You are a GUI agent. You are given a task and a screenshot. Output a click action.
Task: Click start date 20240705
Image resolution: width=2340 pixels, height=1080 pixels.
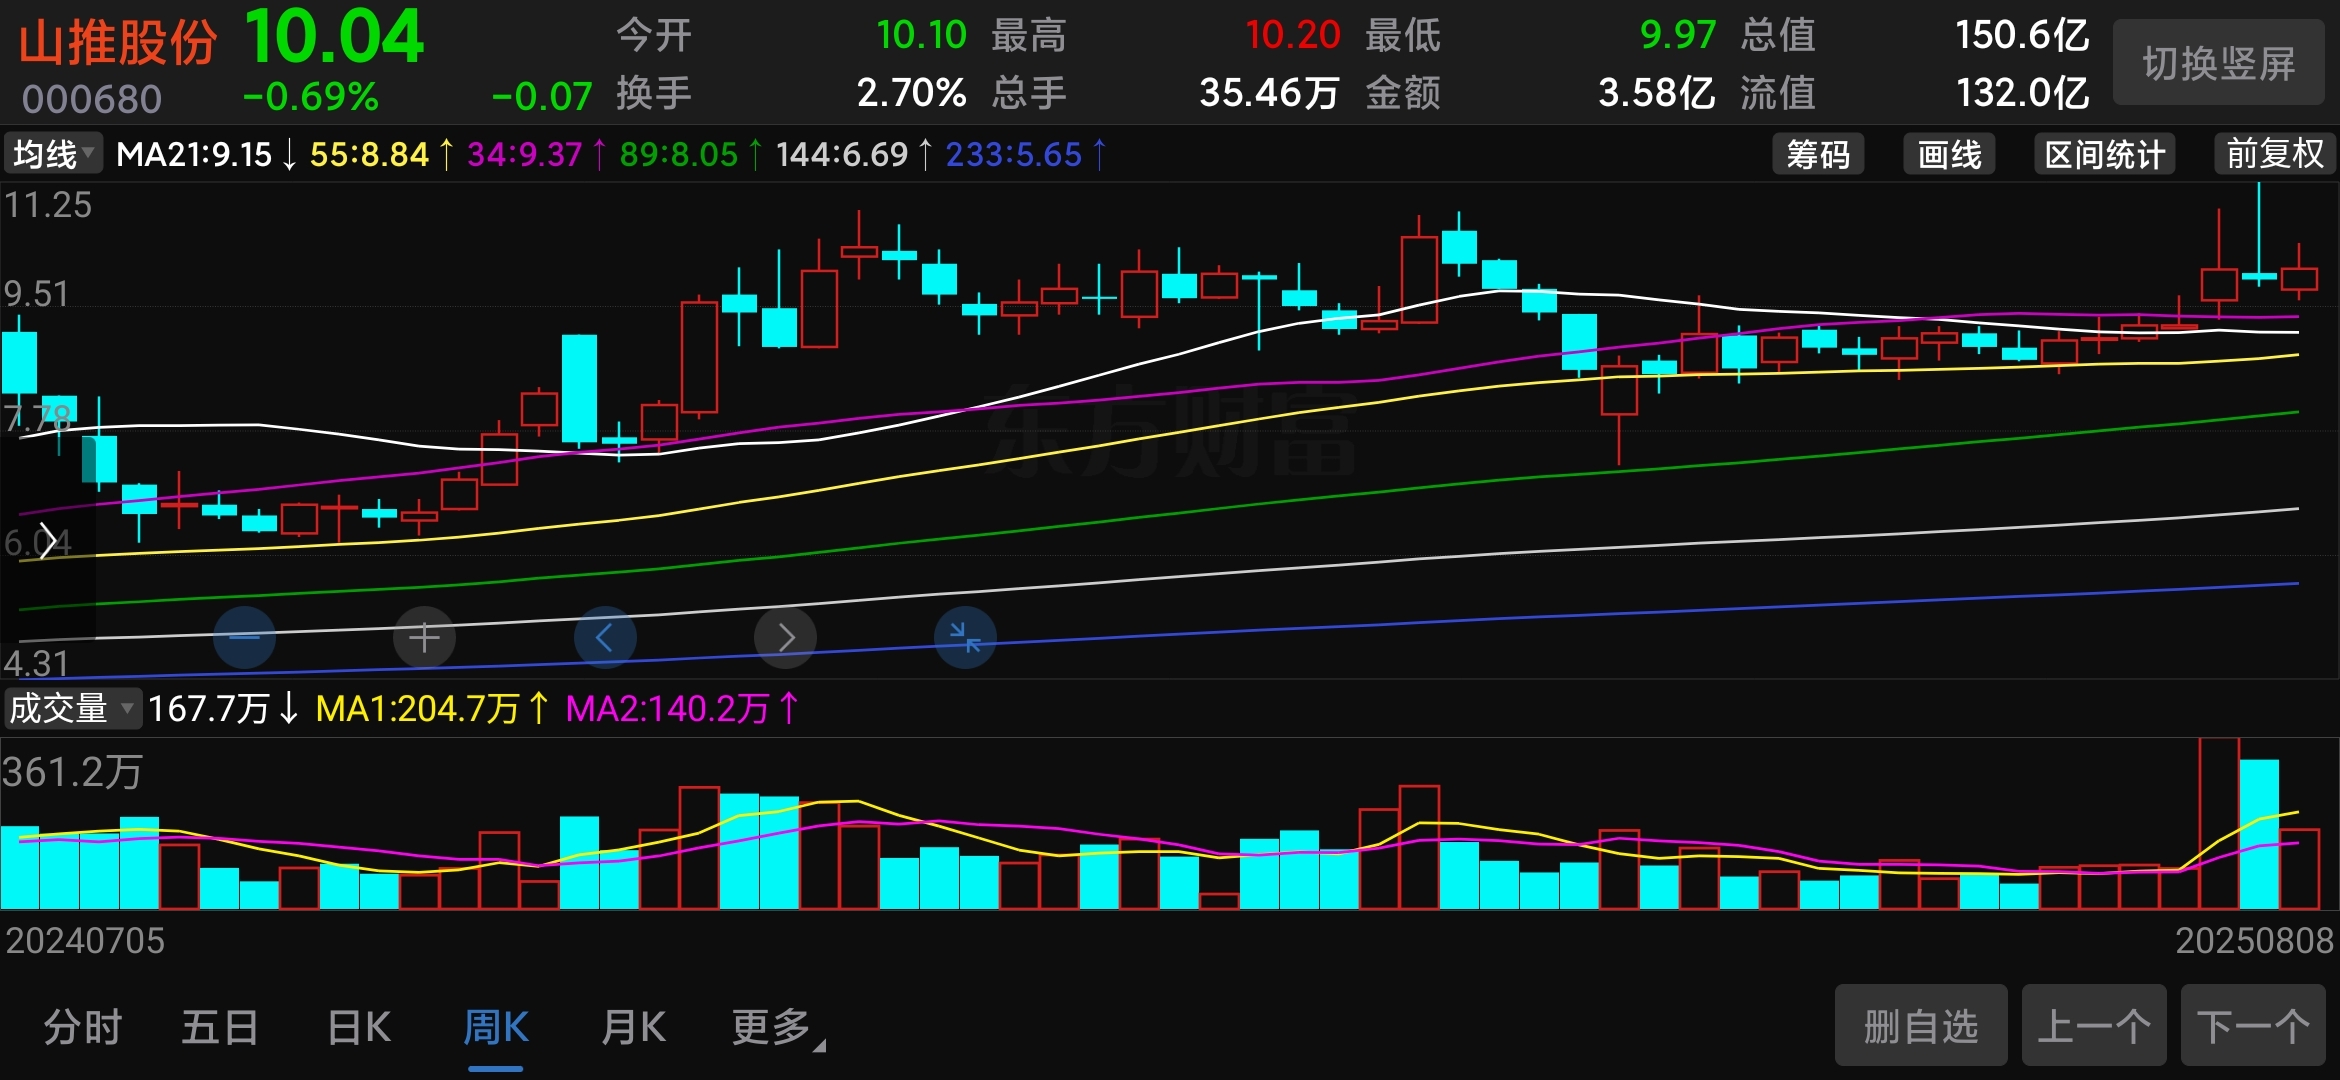pos(85,940)
